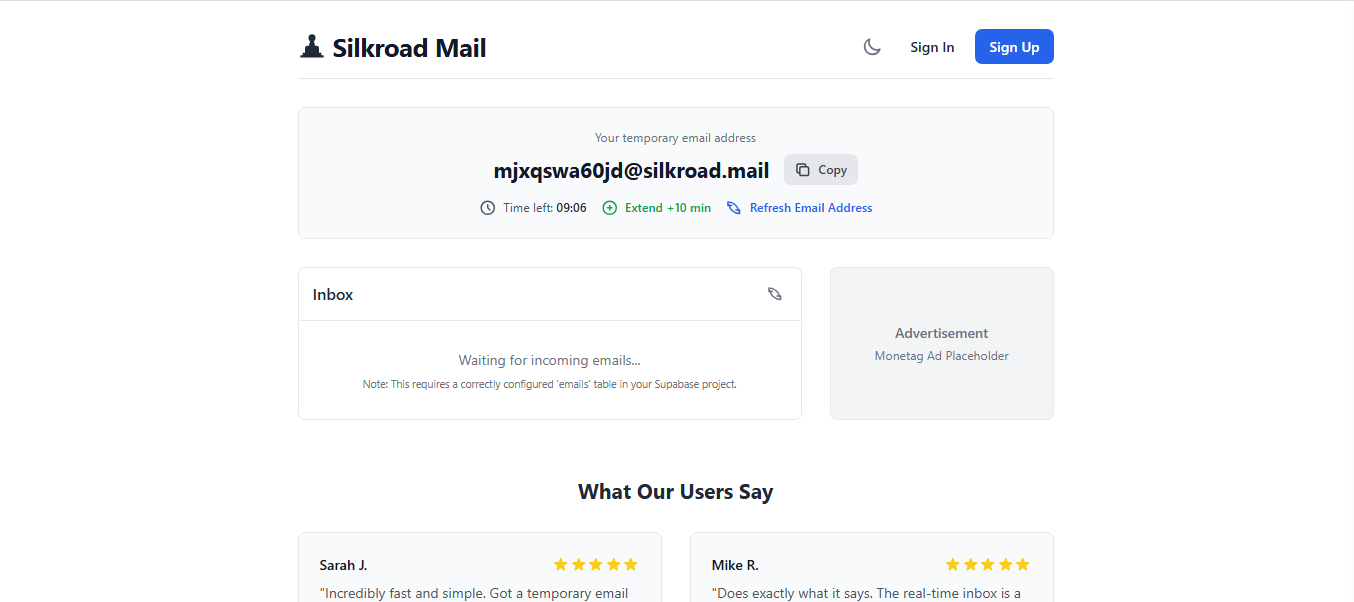Open the Sign In page
This screenshot has width=1354, height=602.
[x=932, y=46]
